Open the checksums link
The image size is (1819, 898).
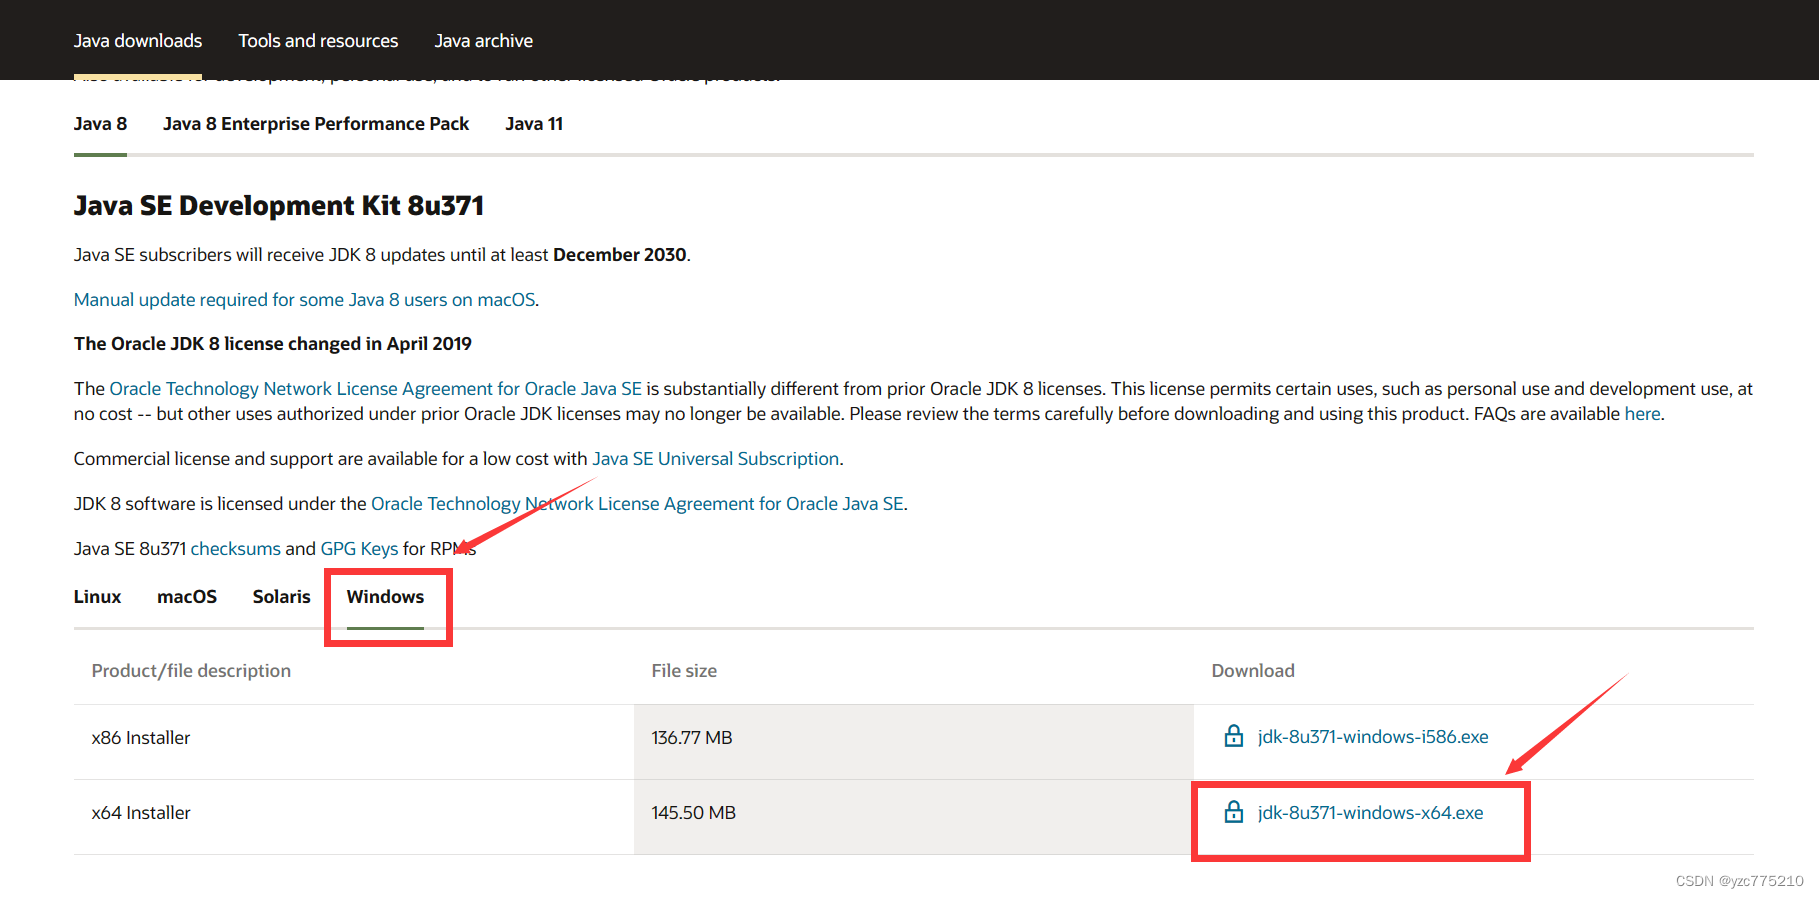point(236,549)
